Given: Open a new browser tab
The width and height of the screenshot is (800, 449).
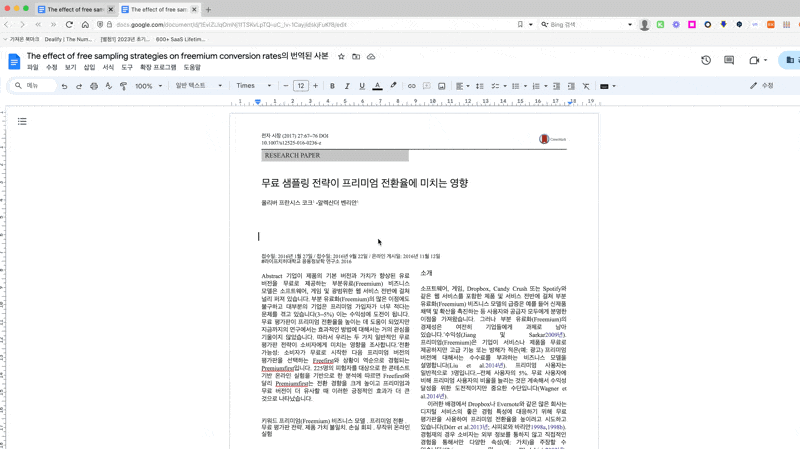Looking at the screenshot, I should (208, 9).
